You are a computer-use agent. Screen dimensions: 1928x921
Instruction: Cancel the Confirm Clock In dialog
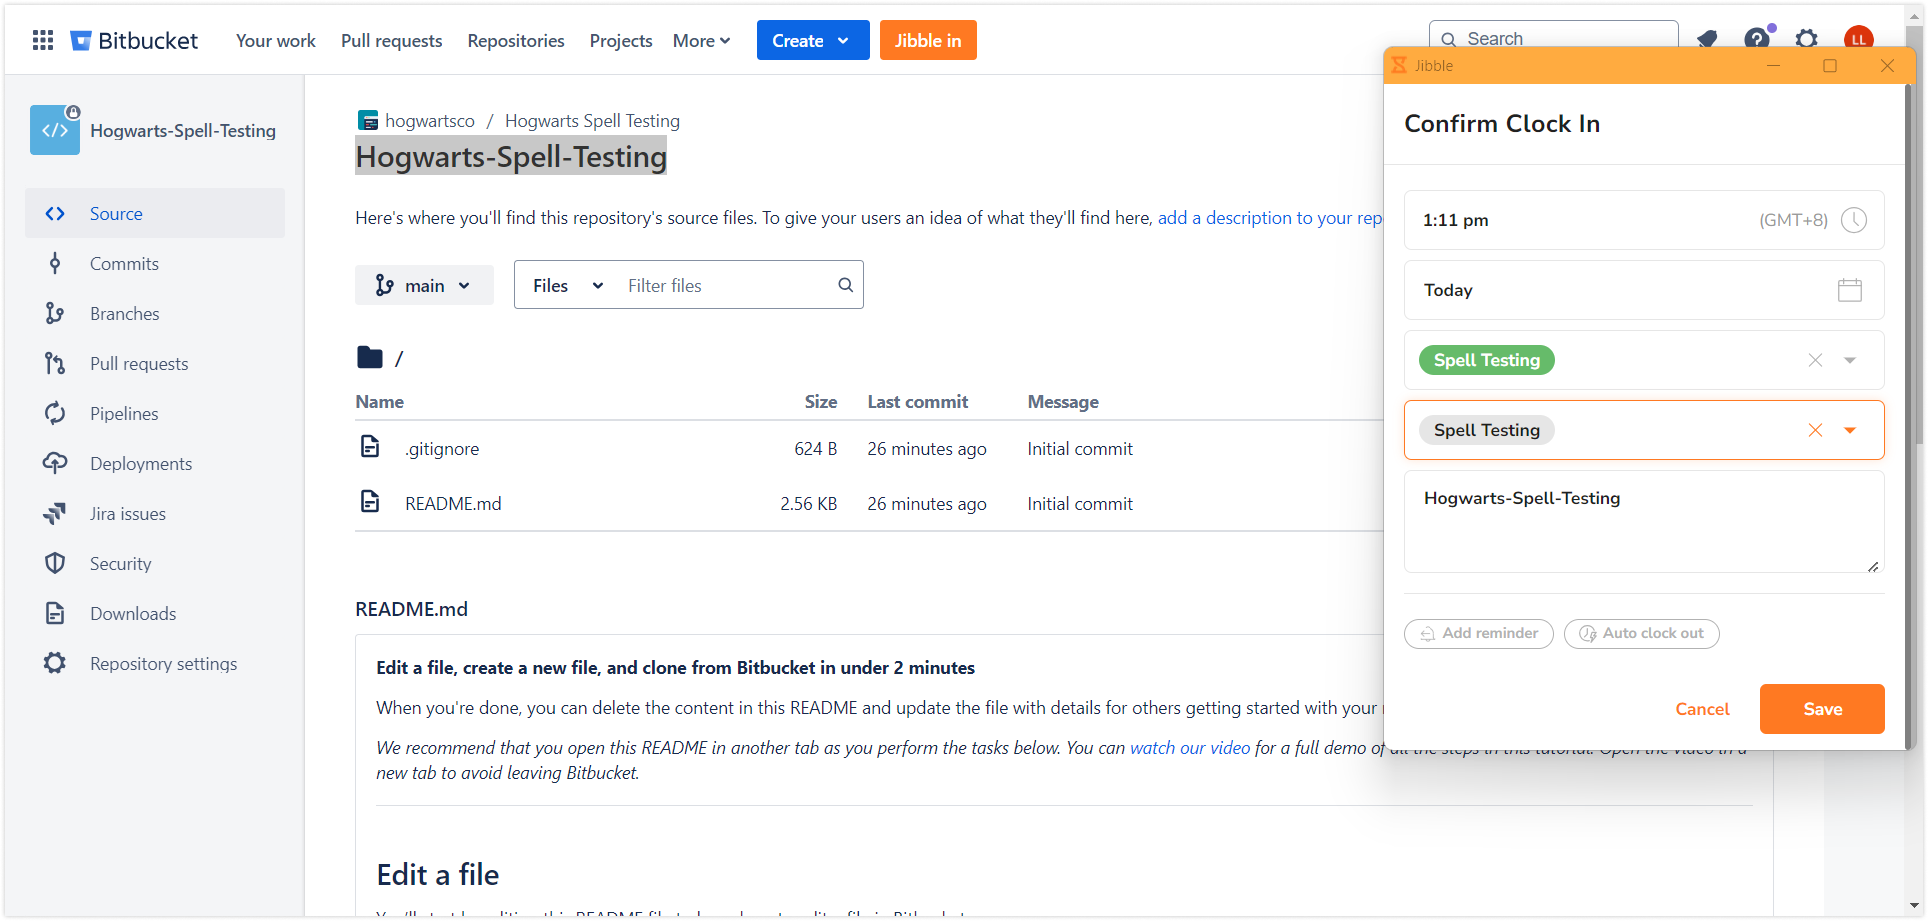pyautogui.click(x=1702, y=709)
